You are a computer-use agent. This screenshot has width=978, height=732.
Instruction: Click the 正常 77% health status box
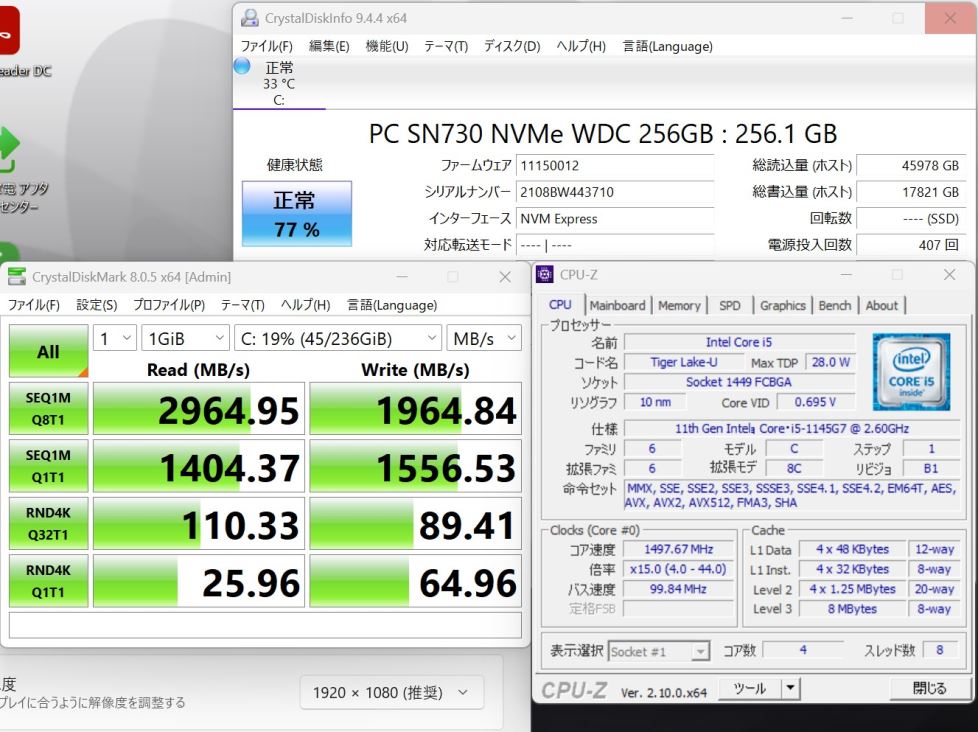pos(297,214)
